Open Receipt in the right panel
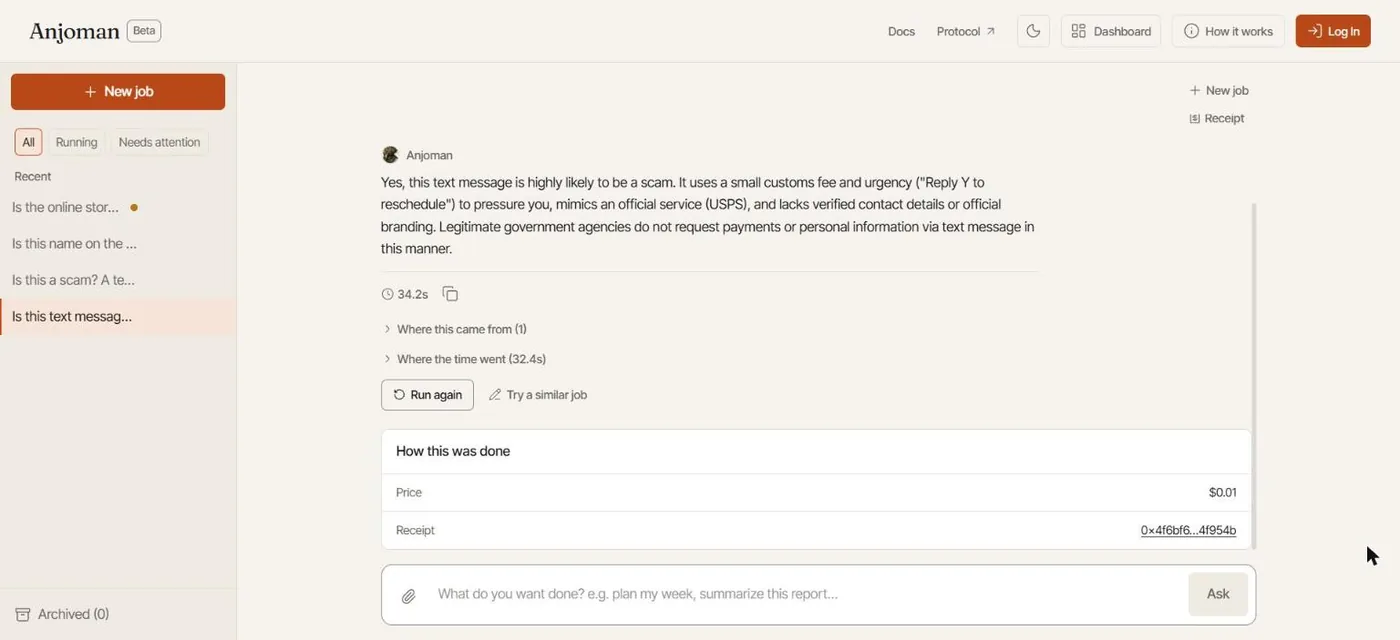This screenshot has height=640, width=1400. click(1217, 118)
